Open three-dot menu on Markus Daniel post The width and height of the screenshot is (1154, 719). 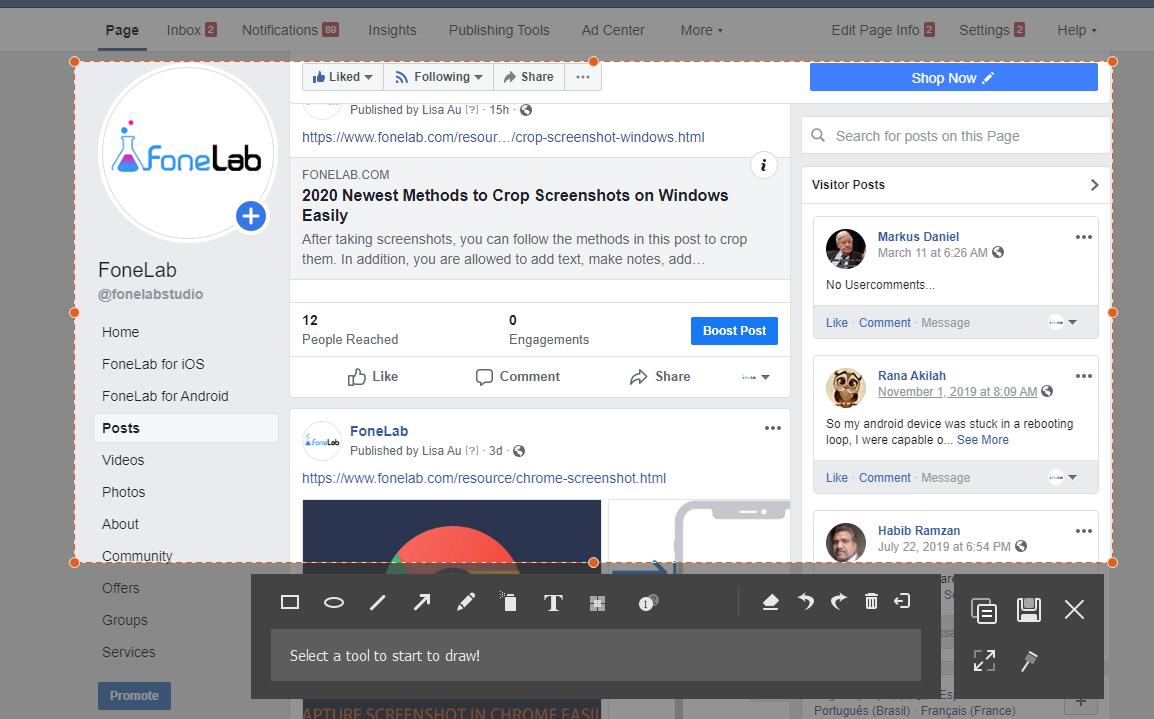(x=1083, y=237)
